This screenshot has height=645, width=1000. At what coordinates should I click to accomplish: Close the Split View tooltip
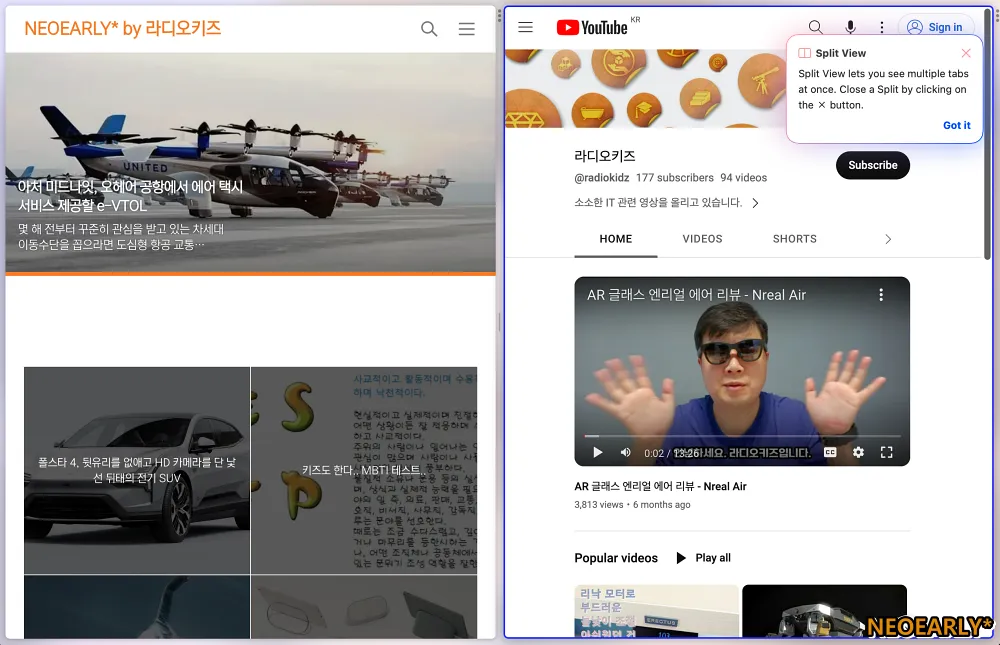tap(966, 53)
